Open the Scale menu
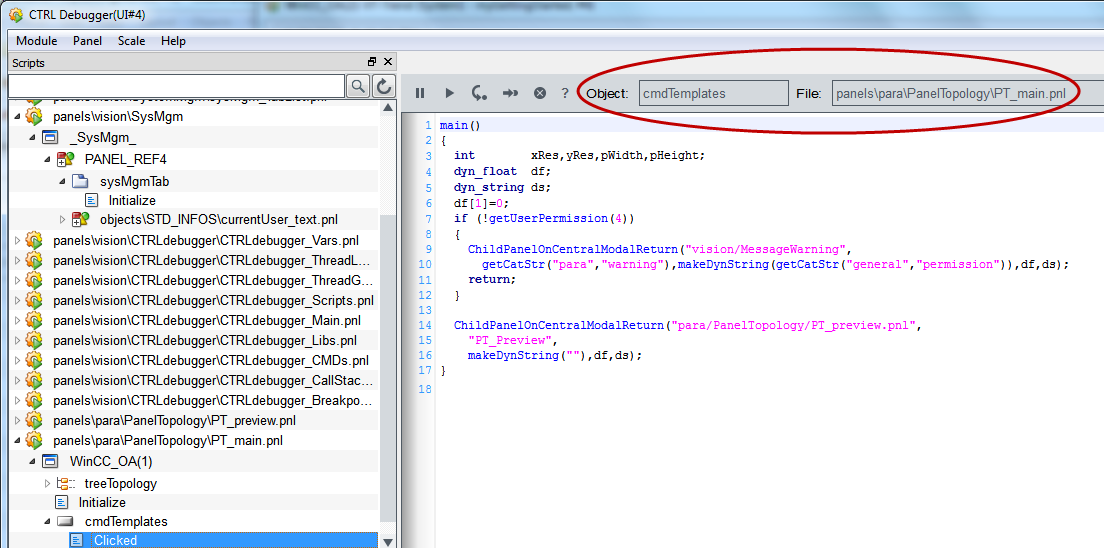1104x548 pixels. (x=131, y=41)
